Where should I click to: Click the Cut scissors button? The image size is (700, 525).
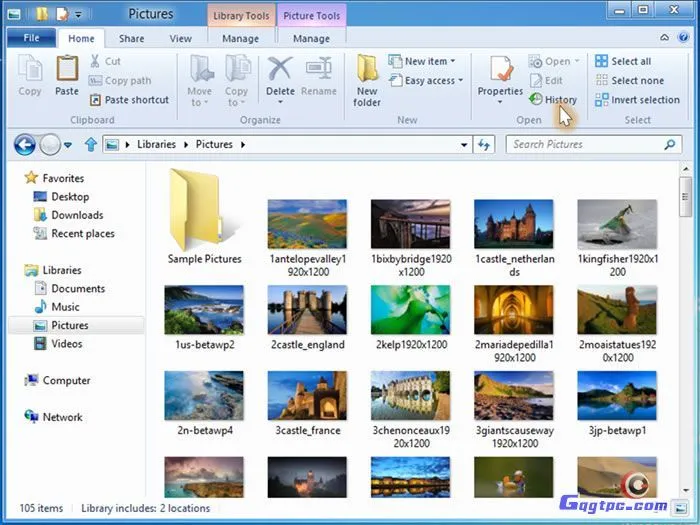pos(105,61)
